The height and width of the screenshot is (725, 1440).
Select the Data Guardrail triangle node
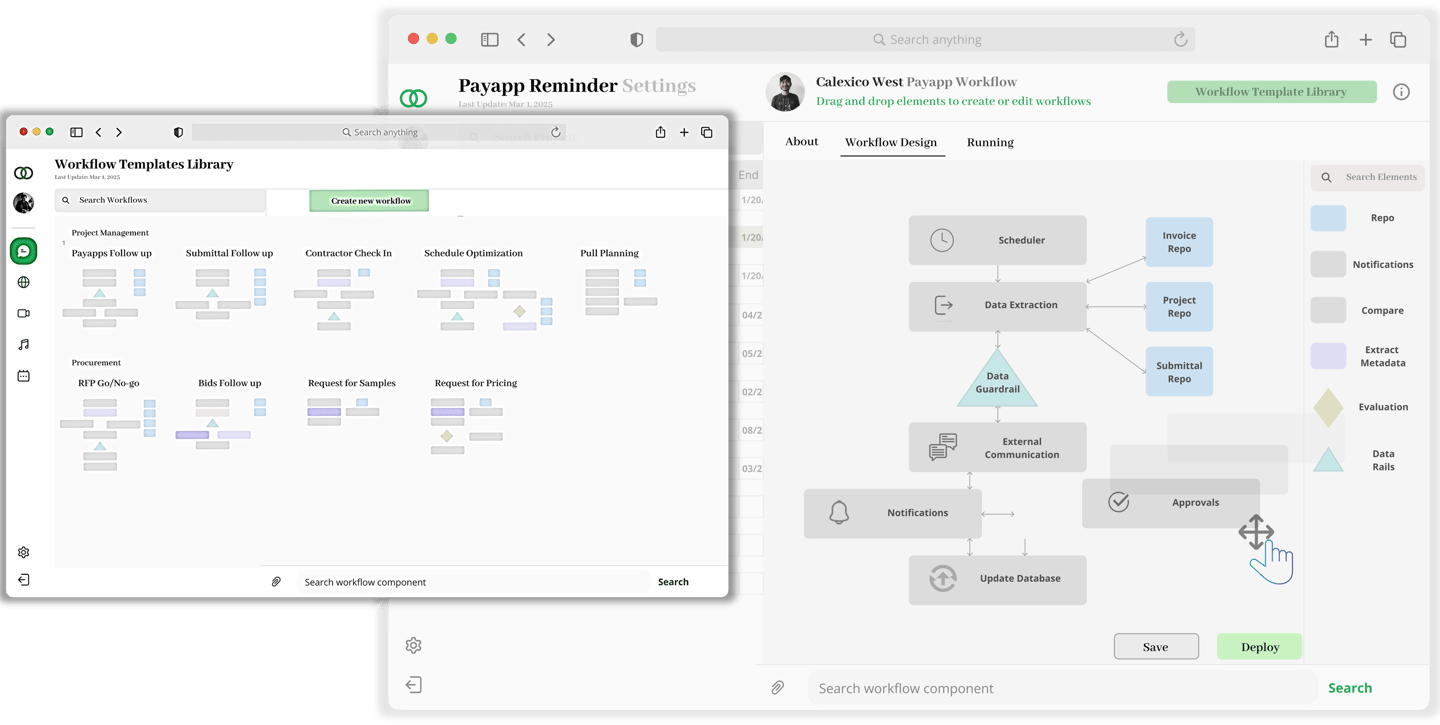pyautogui.click(x=997, y=379)
